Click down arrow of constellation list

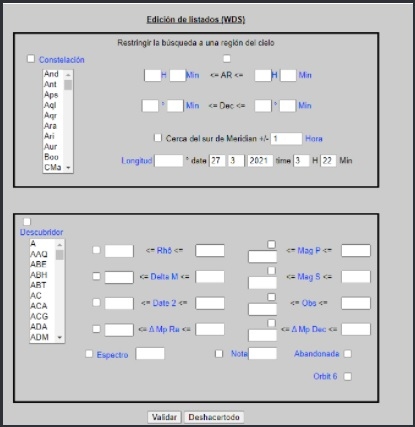click(68, 168)
